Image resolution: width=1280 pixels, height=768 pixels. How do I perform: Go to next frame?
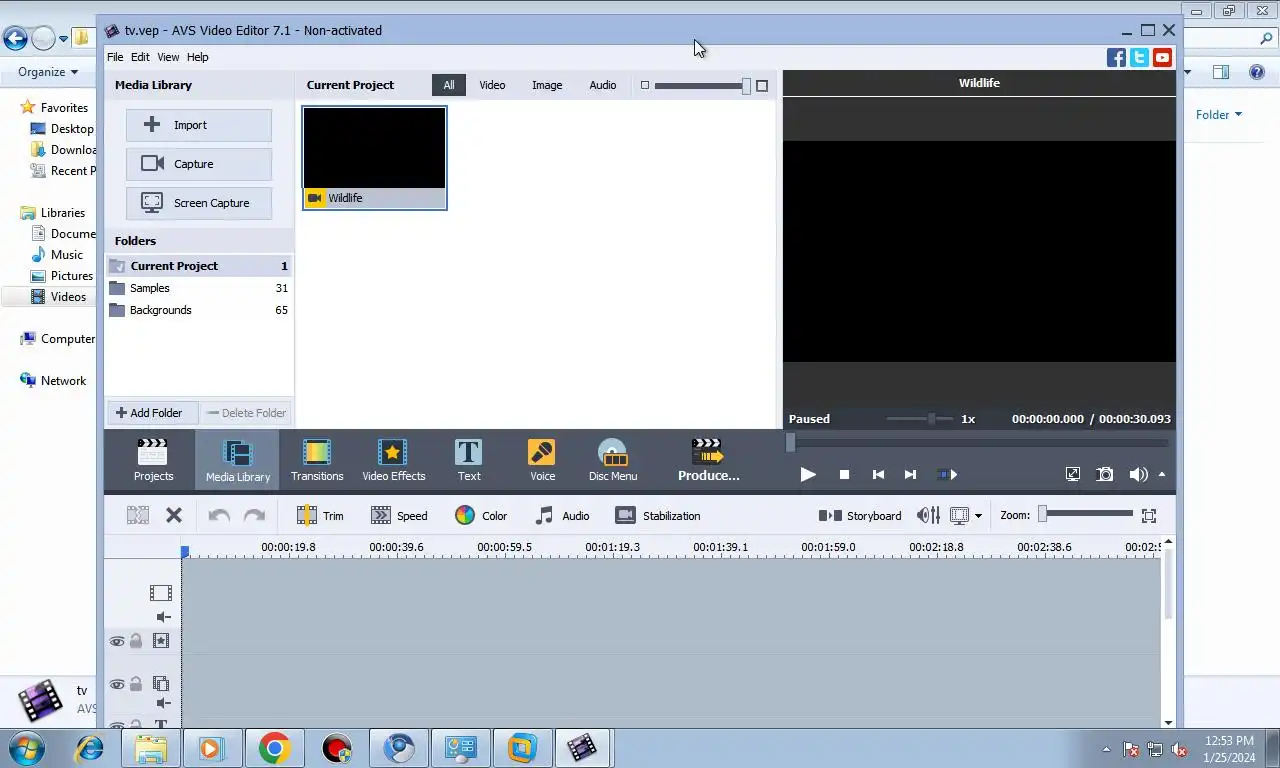point(910,474)
